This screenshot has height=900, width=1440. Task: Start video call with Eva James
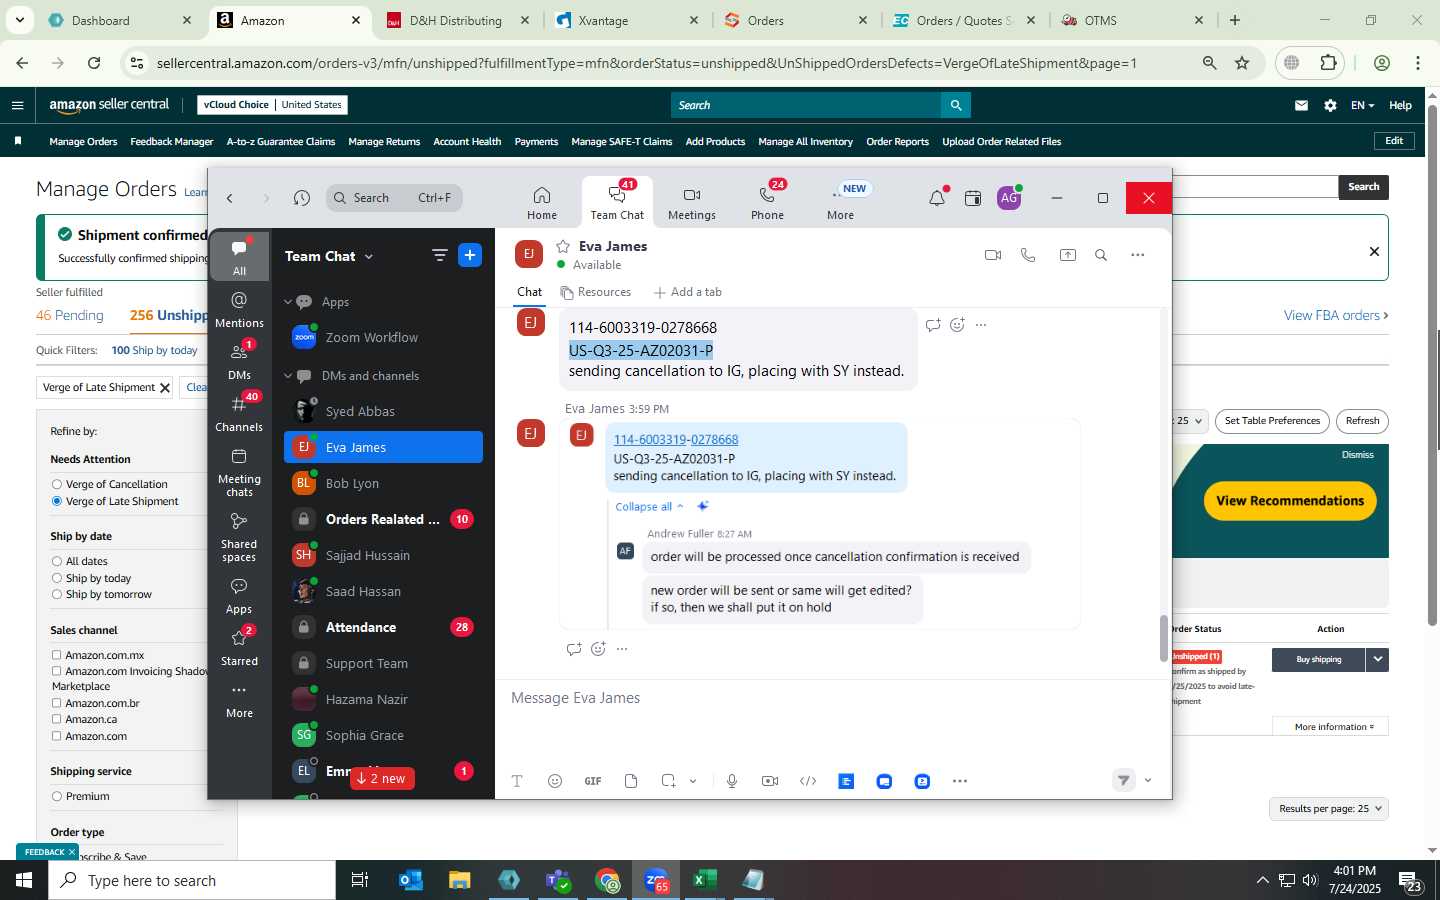[993, 255]
